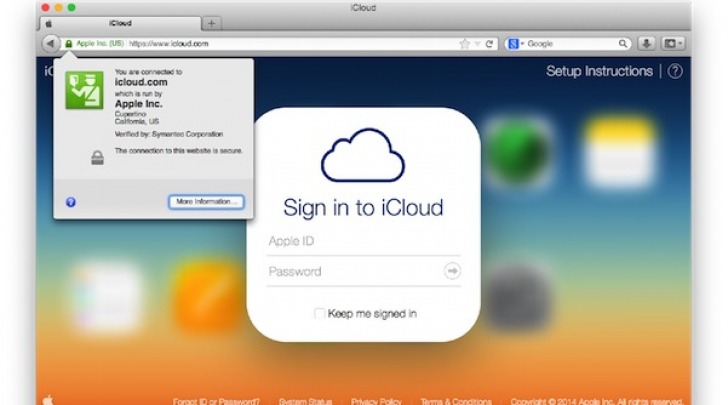Bookmark page with the star icon
728x405 pixels.
(464, 44)
